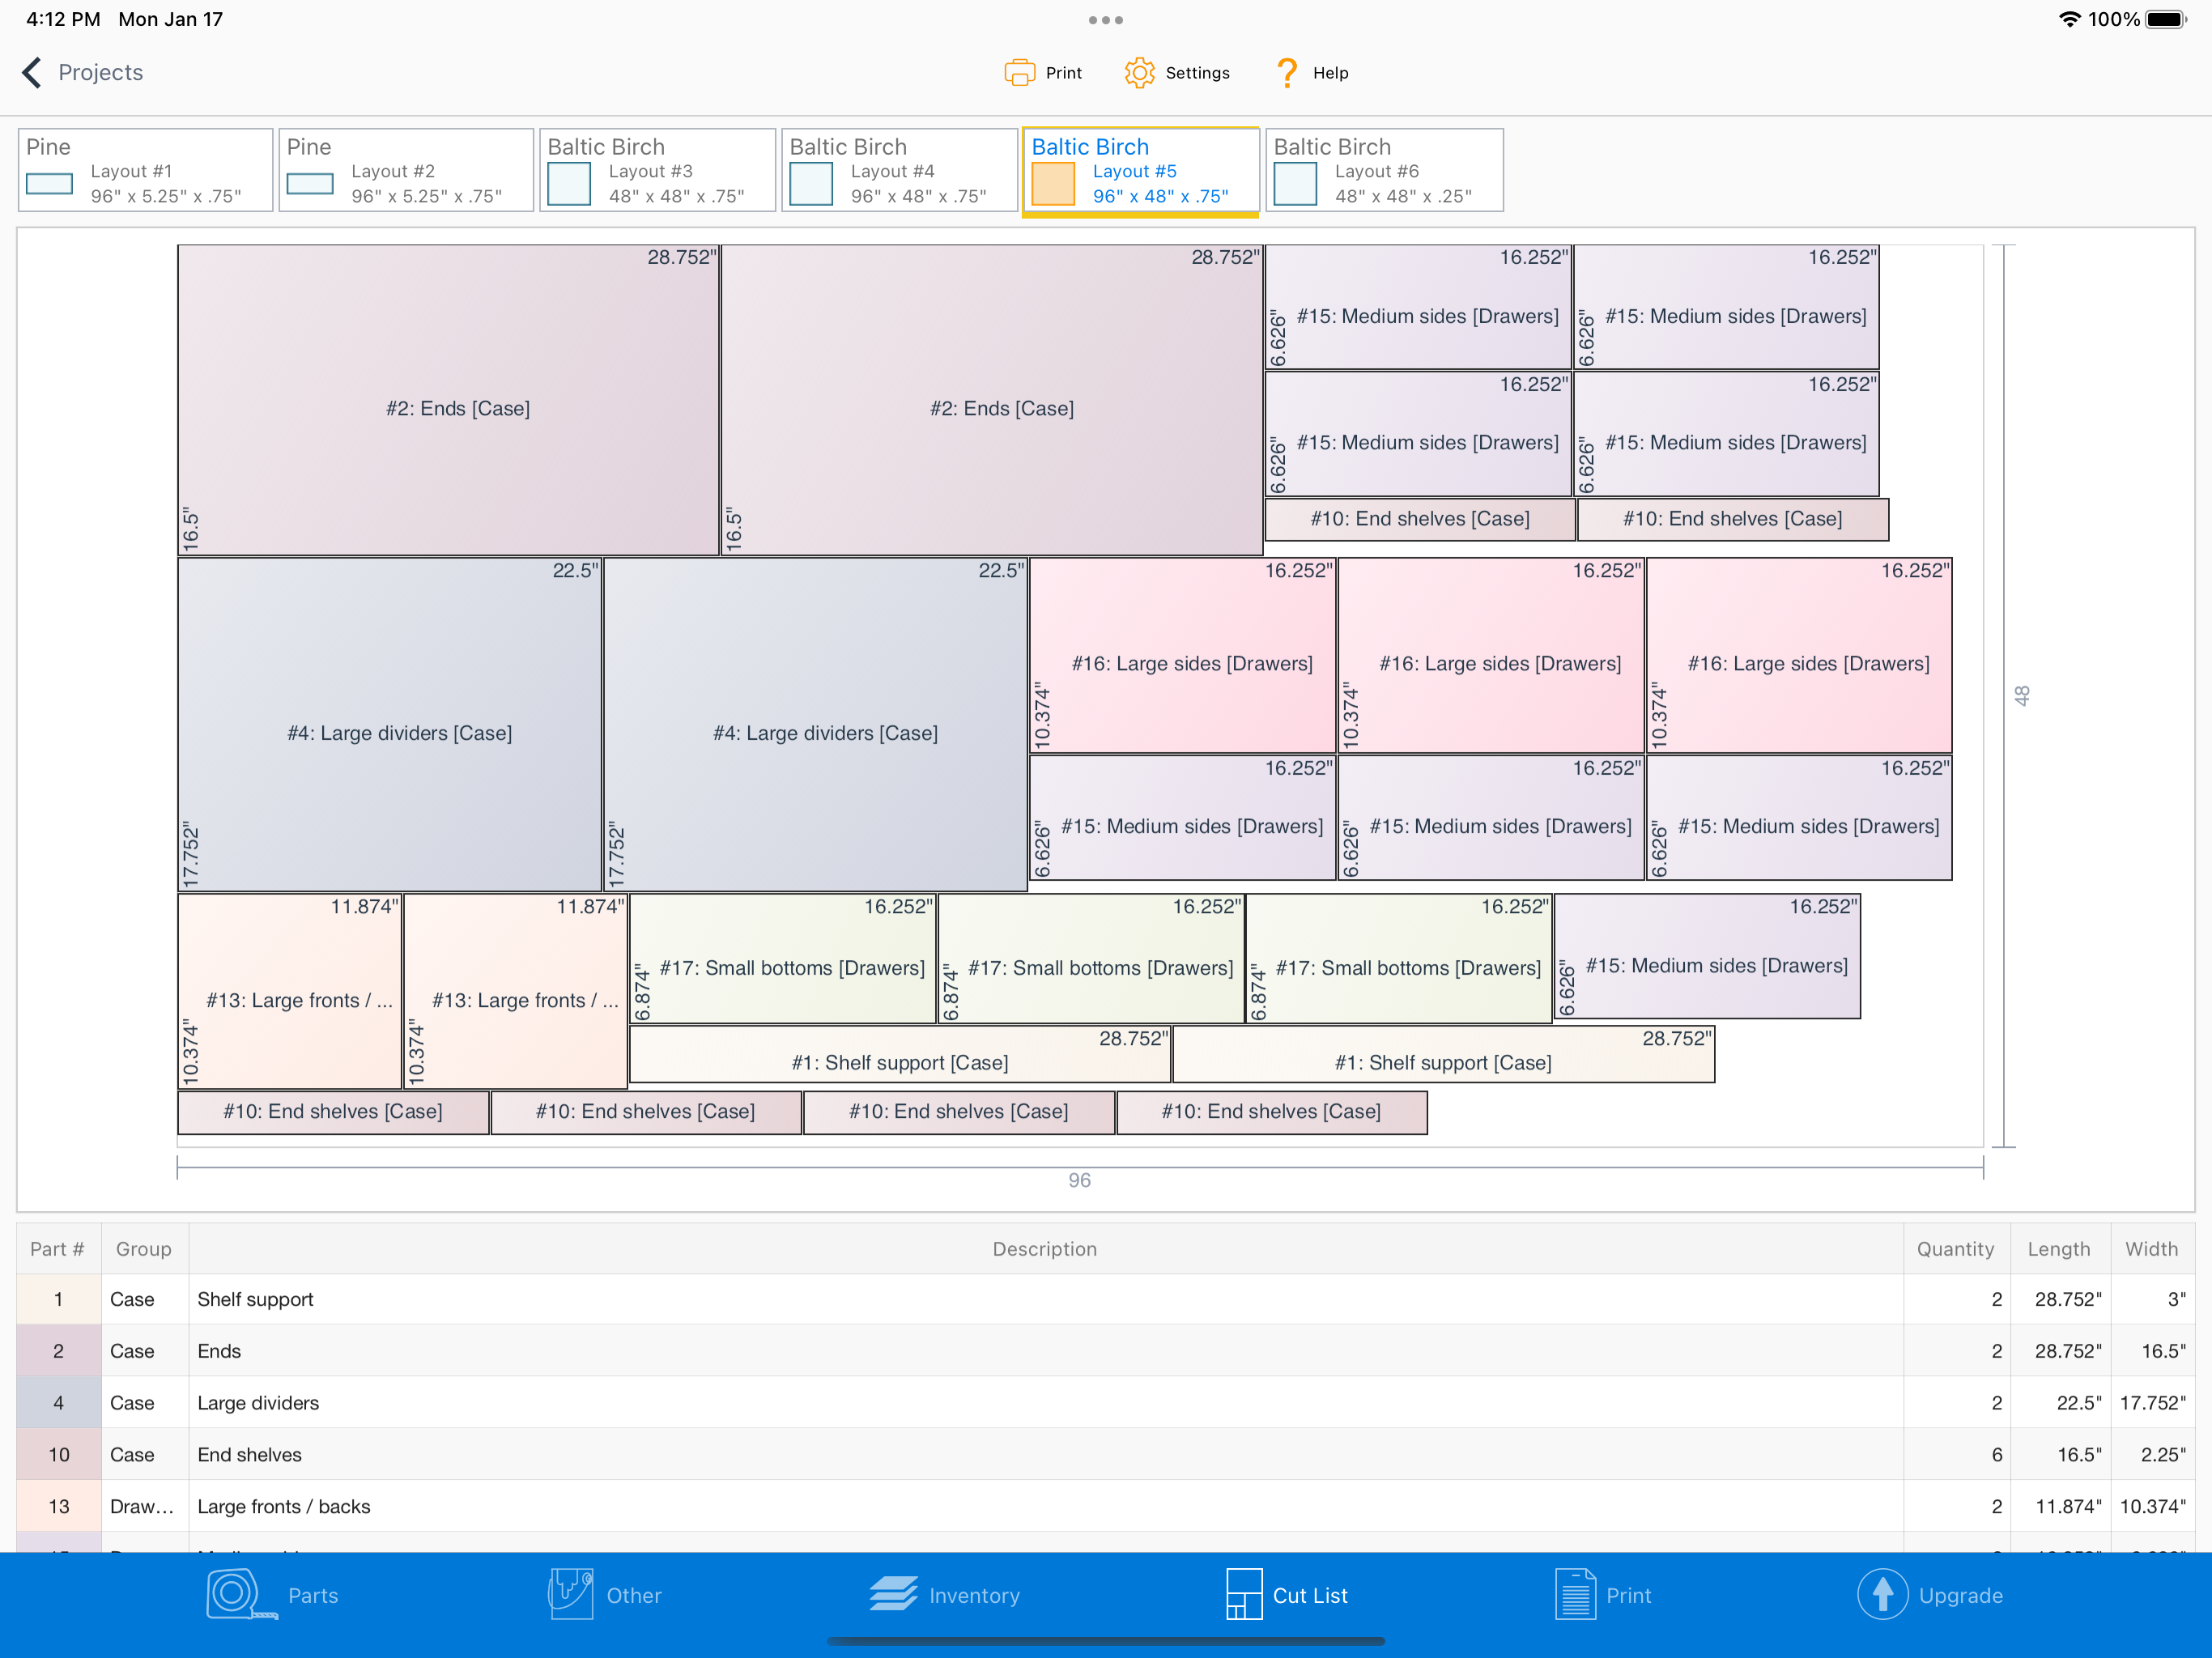2212x1658 pixels.
Task: Tap the back chevron next to Projects
Action: (x=32, y=72)
